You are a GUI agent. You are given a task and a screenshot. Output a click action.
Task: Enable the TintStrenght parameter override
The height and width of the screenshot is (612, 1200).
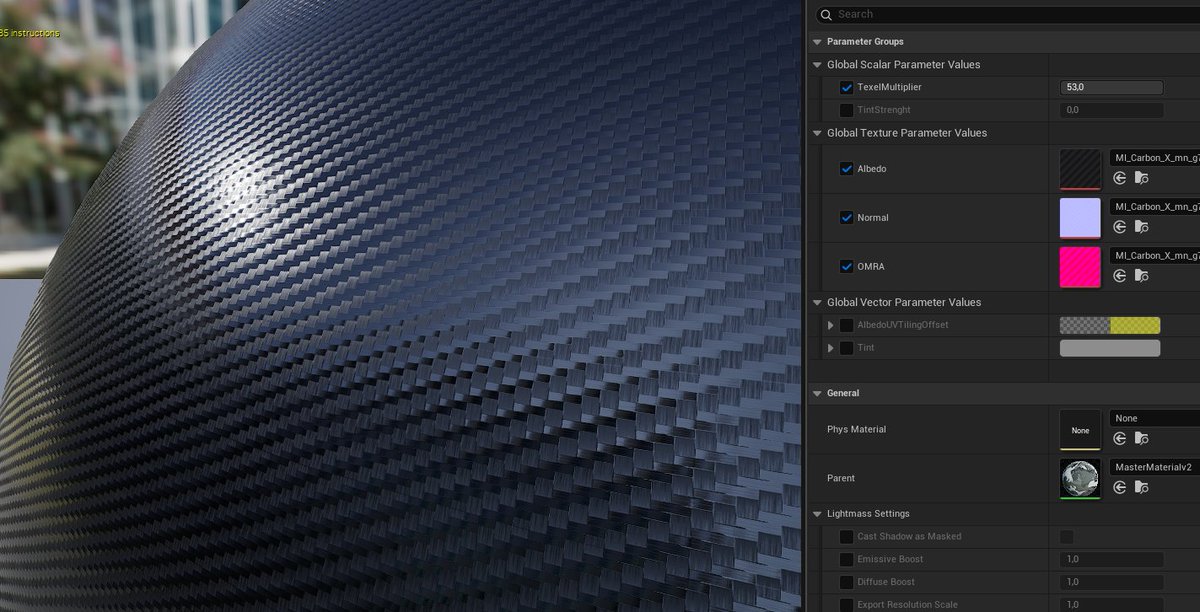point(847,110)
